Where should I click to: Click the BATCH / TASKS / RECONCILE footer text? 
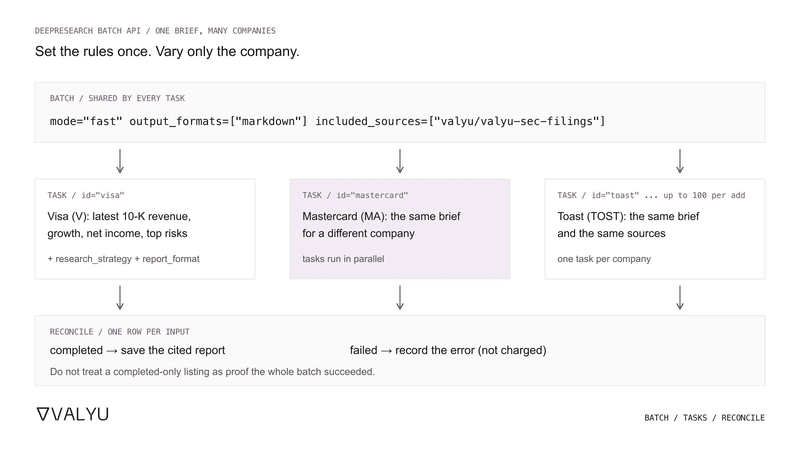click(705, 417)
